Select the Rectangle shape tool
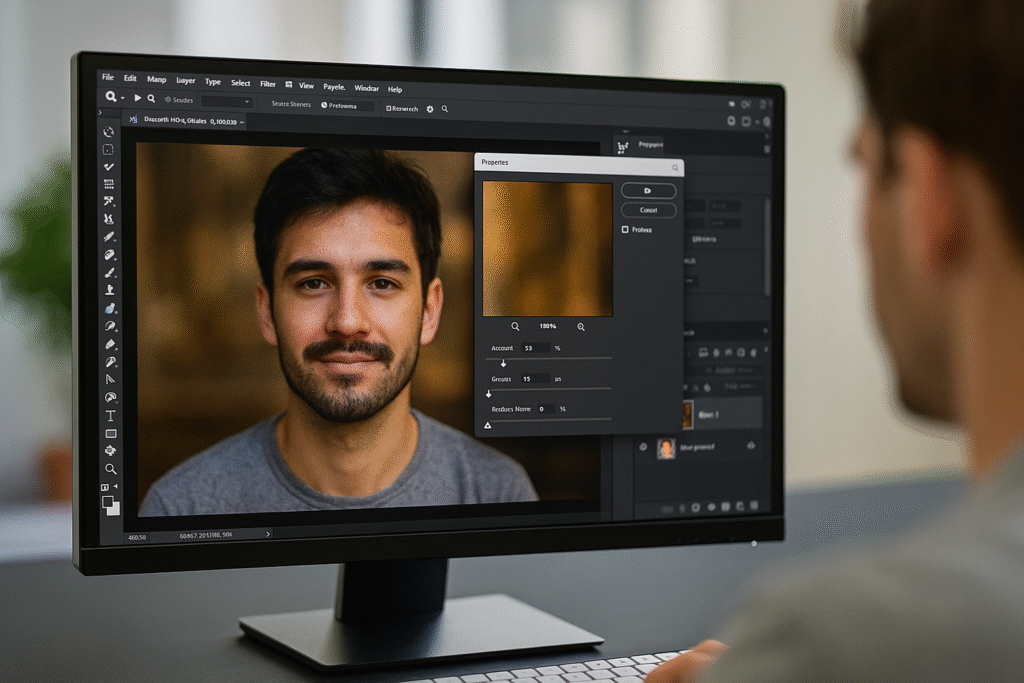The height and width of the screenshot is (683, 1024). coord(110,433)
